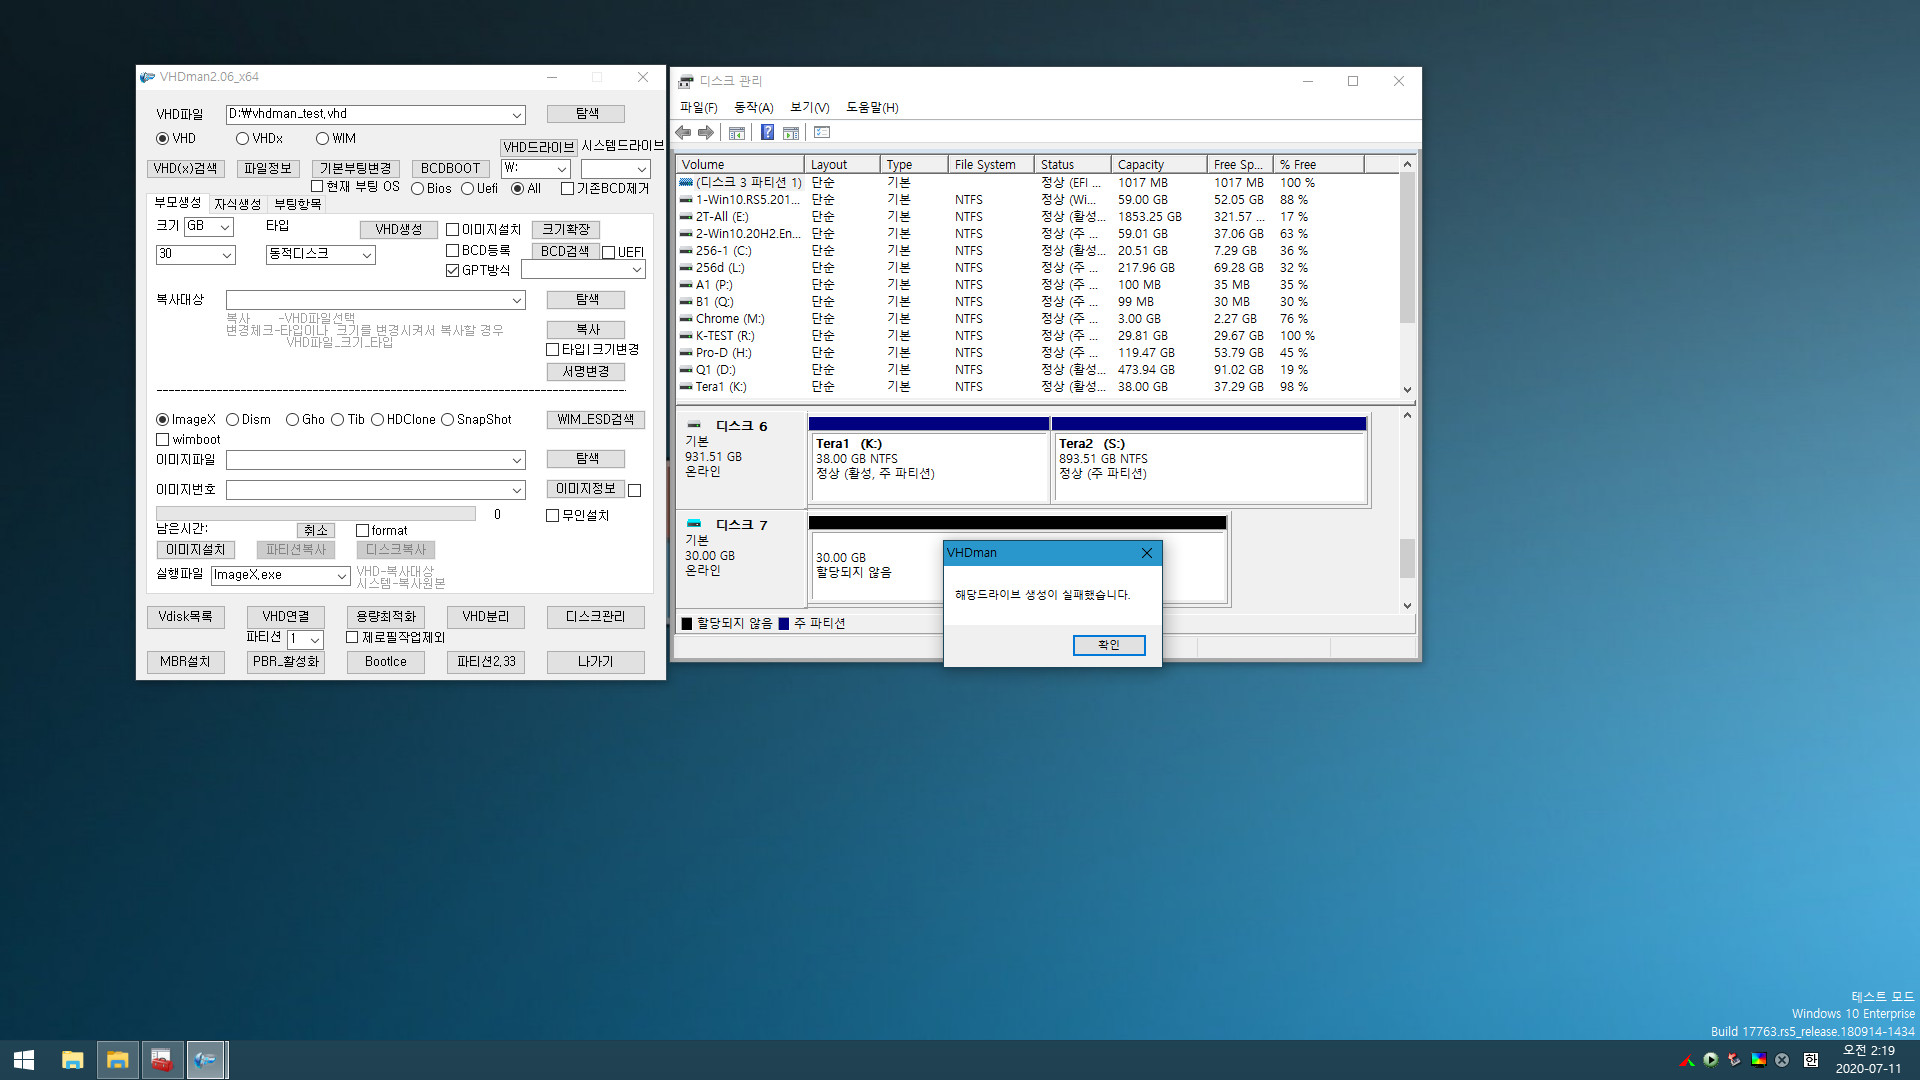Click the volume icon beside Chrome (M:)

(x=686, y=319)
